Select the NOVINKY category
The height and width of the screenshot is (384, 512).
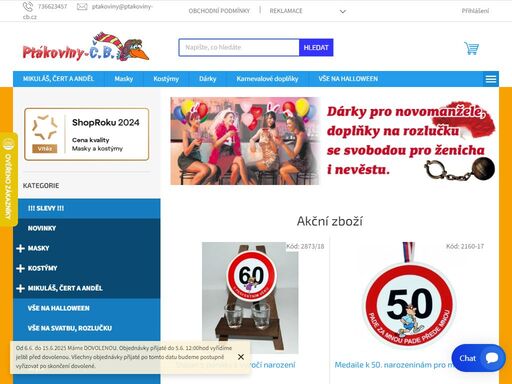(x=87, y=228)
